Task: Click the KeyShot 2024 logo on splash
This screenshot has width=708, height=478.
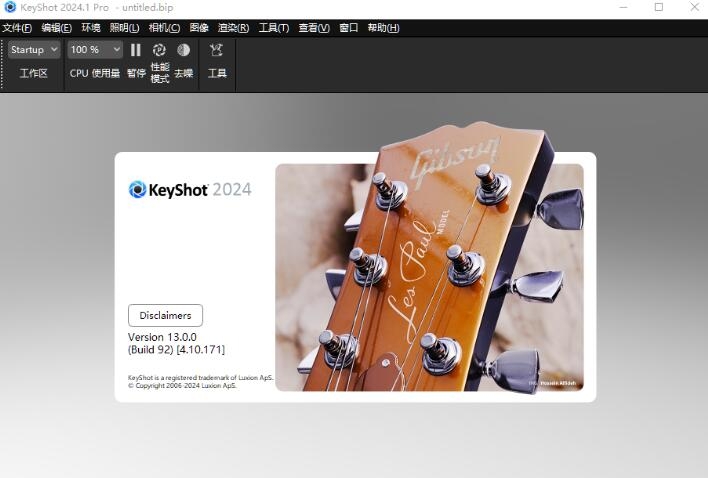Action: click(190, 190)
